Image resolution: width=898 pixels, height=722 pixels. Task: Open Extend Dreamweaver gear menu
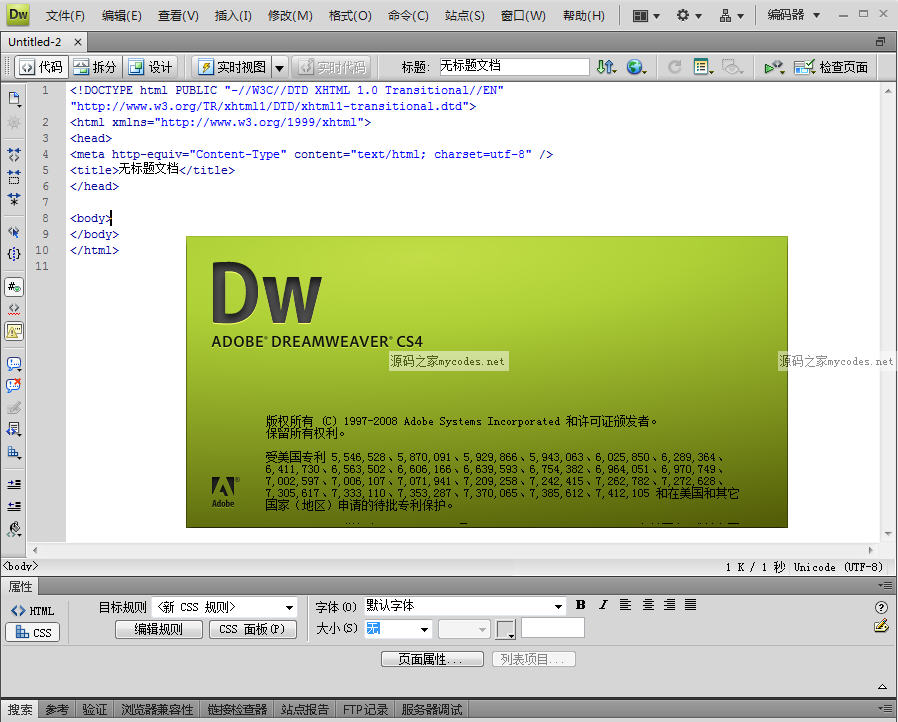(x=688, y=16)
